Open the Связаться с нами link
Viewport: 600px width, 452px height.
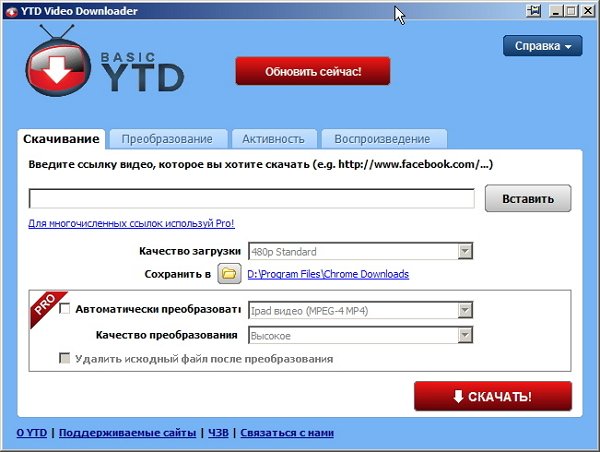pyautogui.click(x=287, y=433)
